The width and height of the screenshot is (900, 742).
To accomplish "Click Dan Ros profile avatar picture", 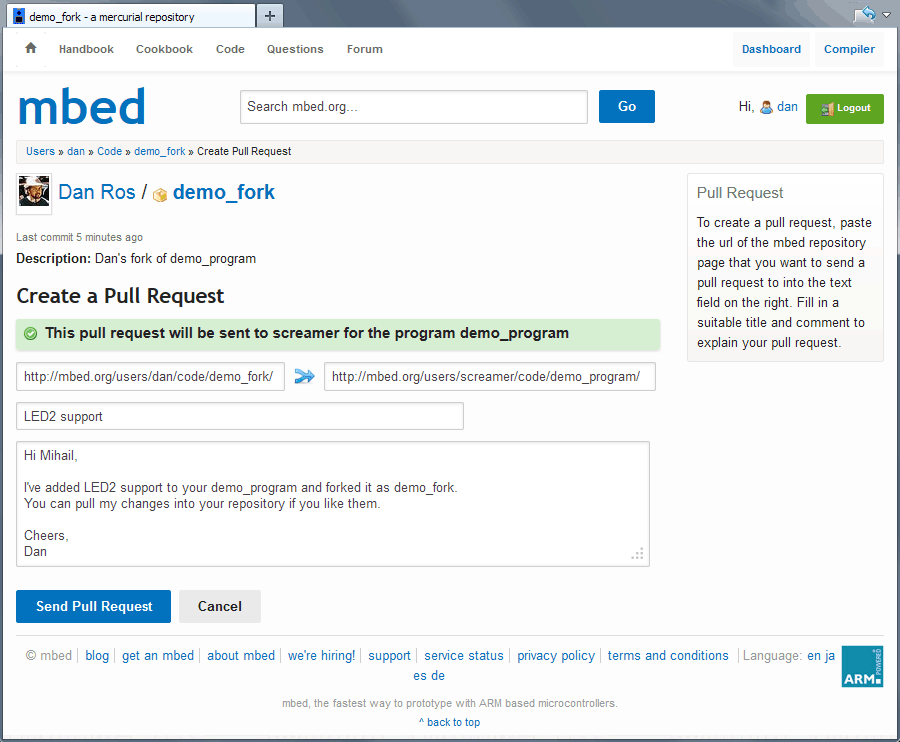I will (x=34, y=192).
